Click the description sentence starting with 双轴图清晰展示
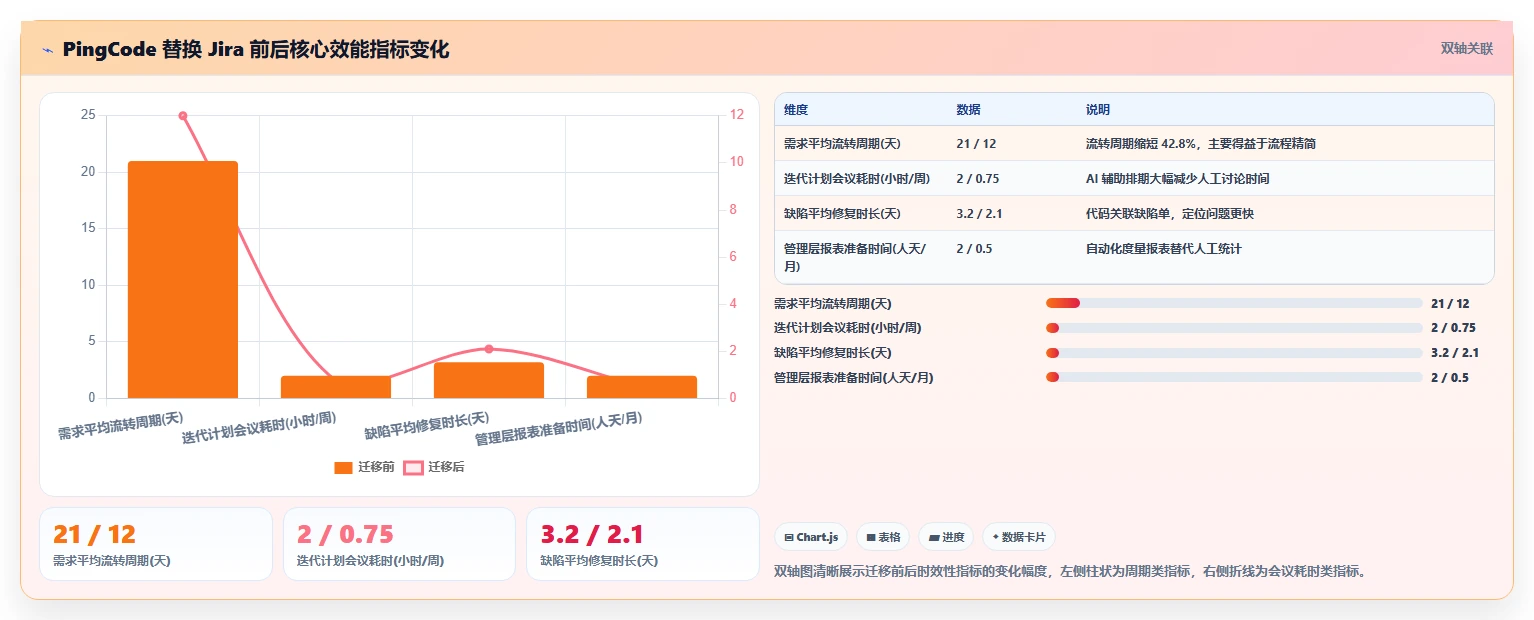The height and width of the screenshot is (620, 1534). [x=1070, y=572]
